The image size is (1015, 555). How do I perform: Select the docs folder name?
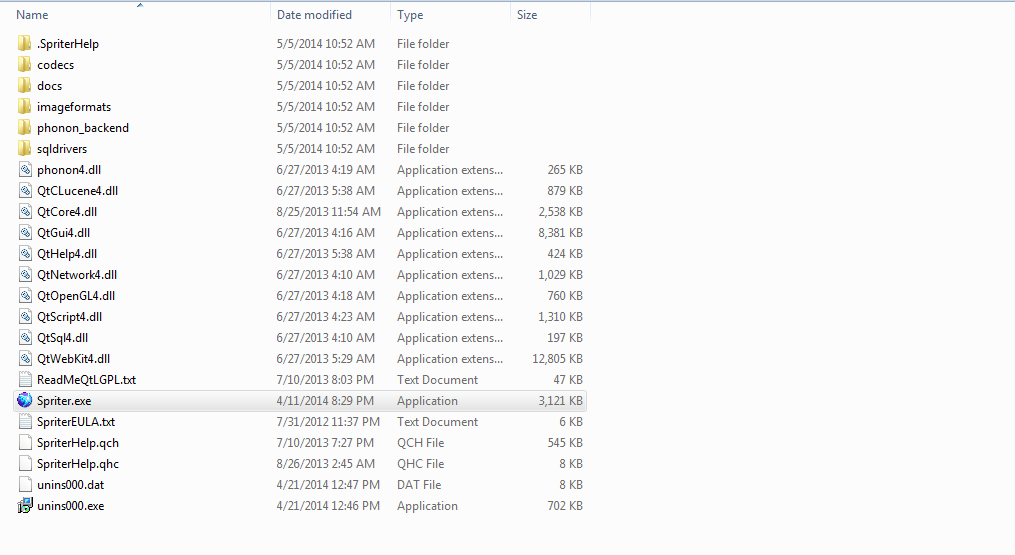[x=50, y=85]
